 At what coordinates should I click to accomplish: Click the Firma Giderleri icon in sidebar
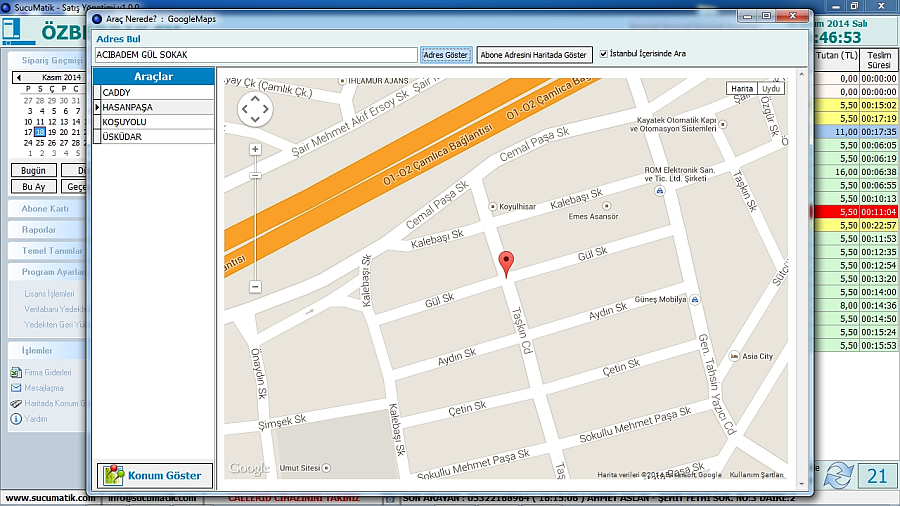[x=15, y=372]
